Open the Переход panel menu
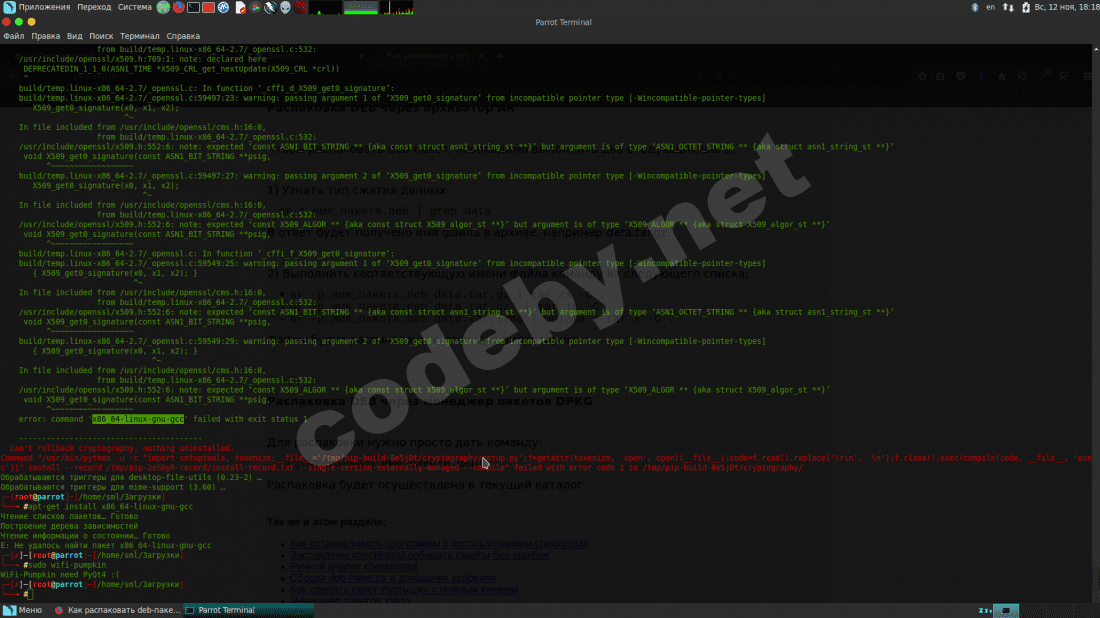The image size is (1100, 618). pos(94,7)
